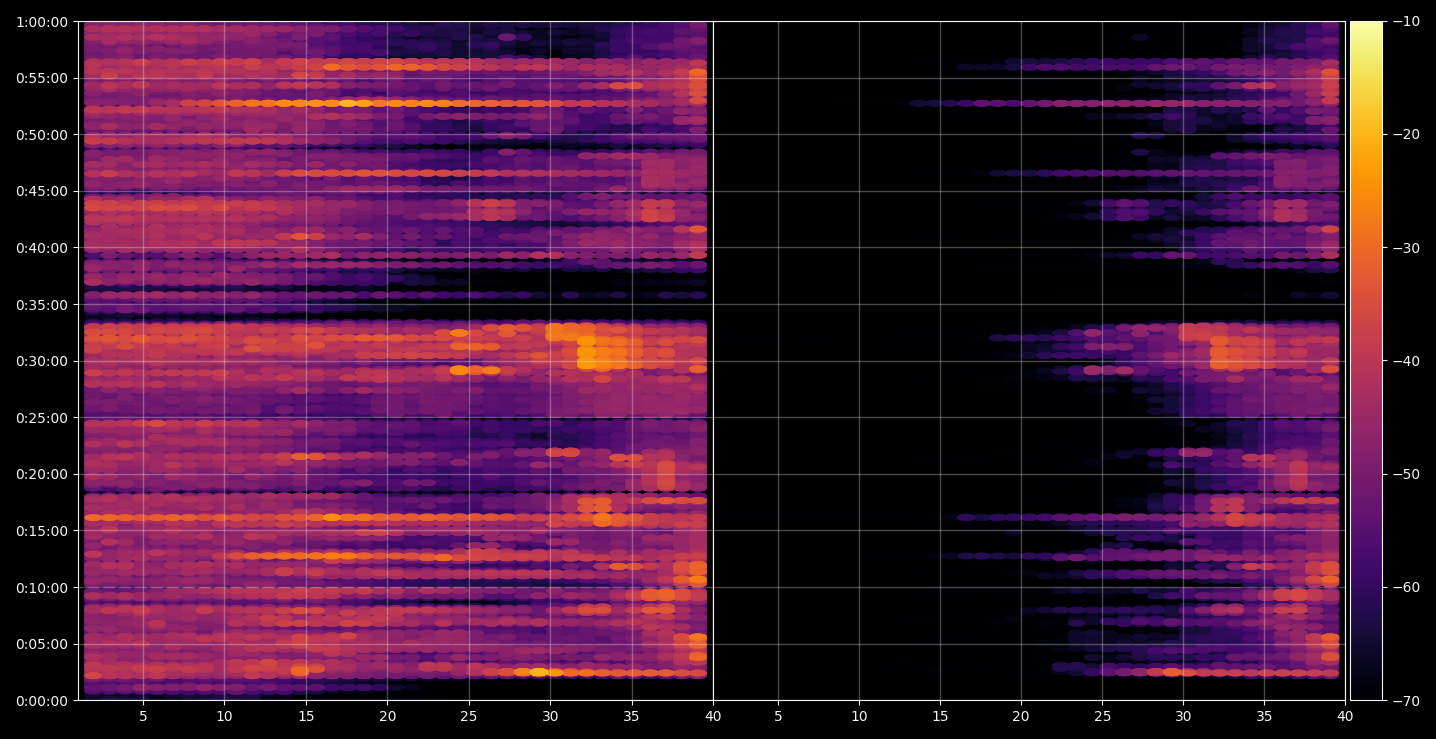The width and height of the screenshot is (1436, 739).
Task: Click the 0:40:00 y-axis tick label
Action: point(42,247)
